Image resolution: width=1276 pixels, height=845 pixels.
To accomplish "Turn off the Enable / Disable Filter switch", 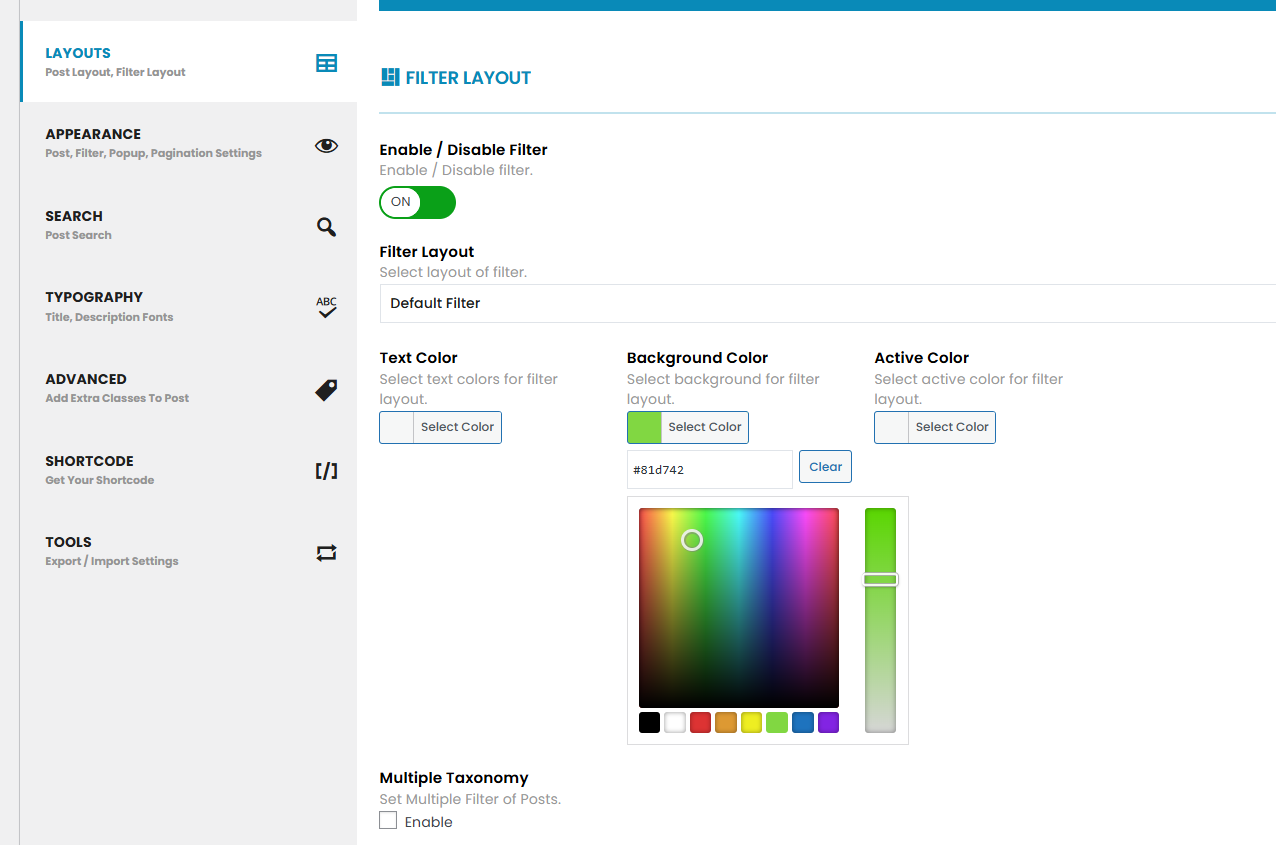I will click(x=418, y=202).
